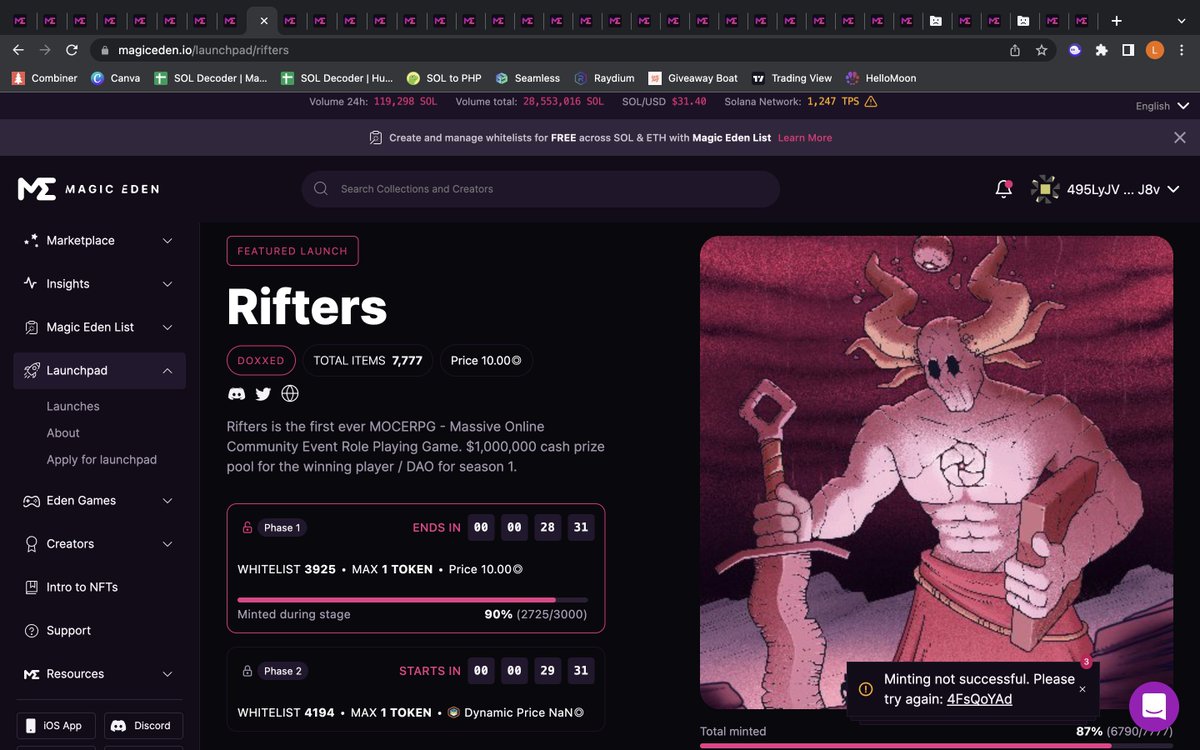Open the notifications bell

coord(1003,189)
